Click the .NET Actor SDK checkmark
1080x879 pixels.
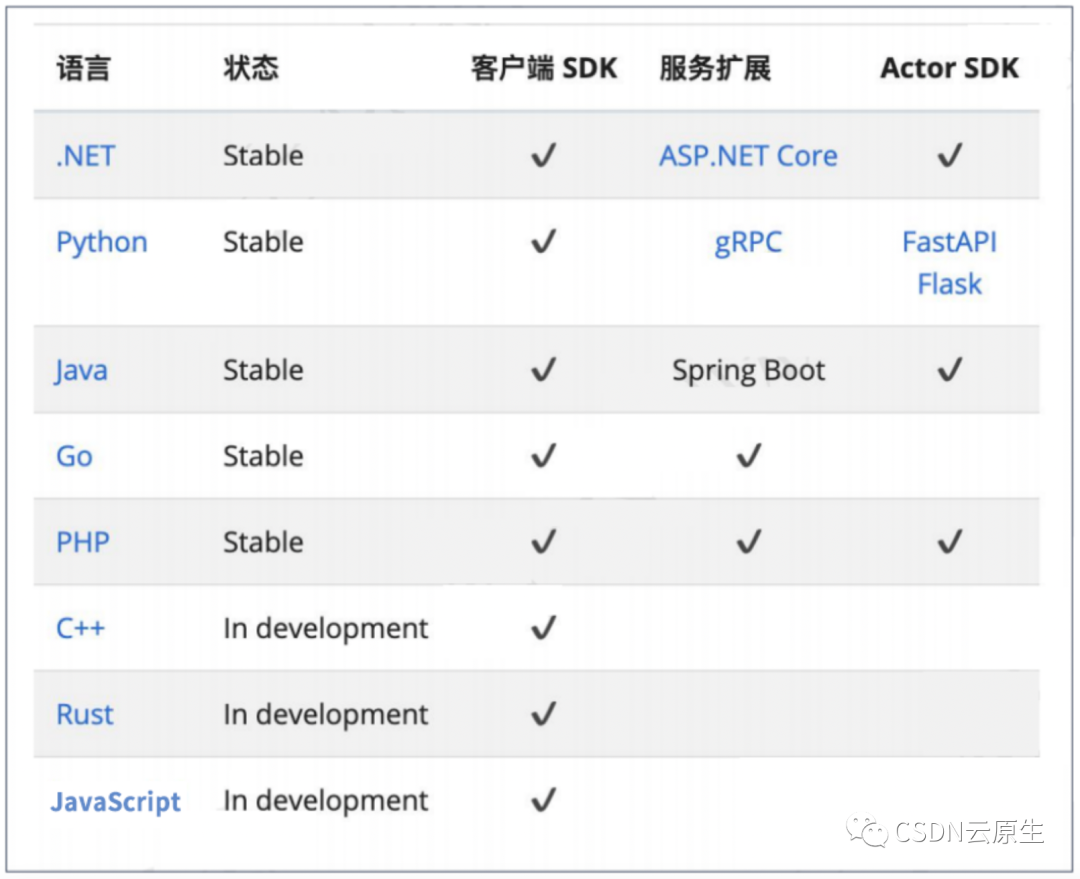click(x=949, y=156)
